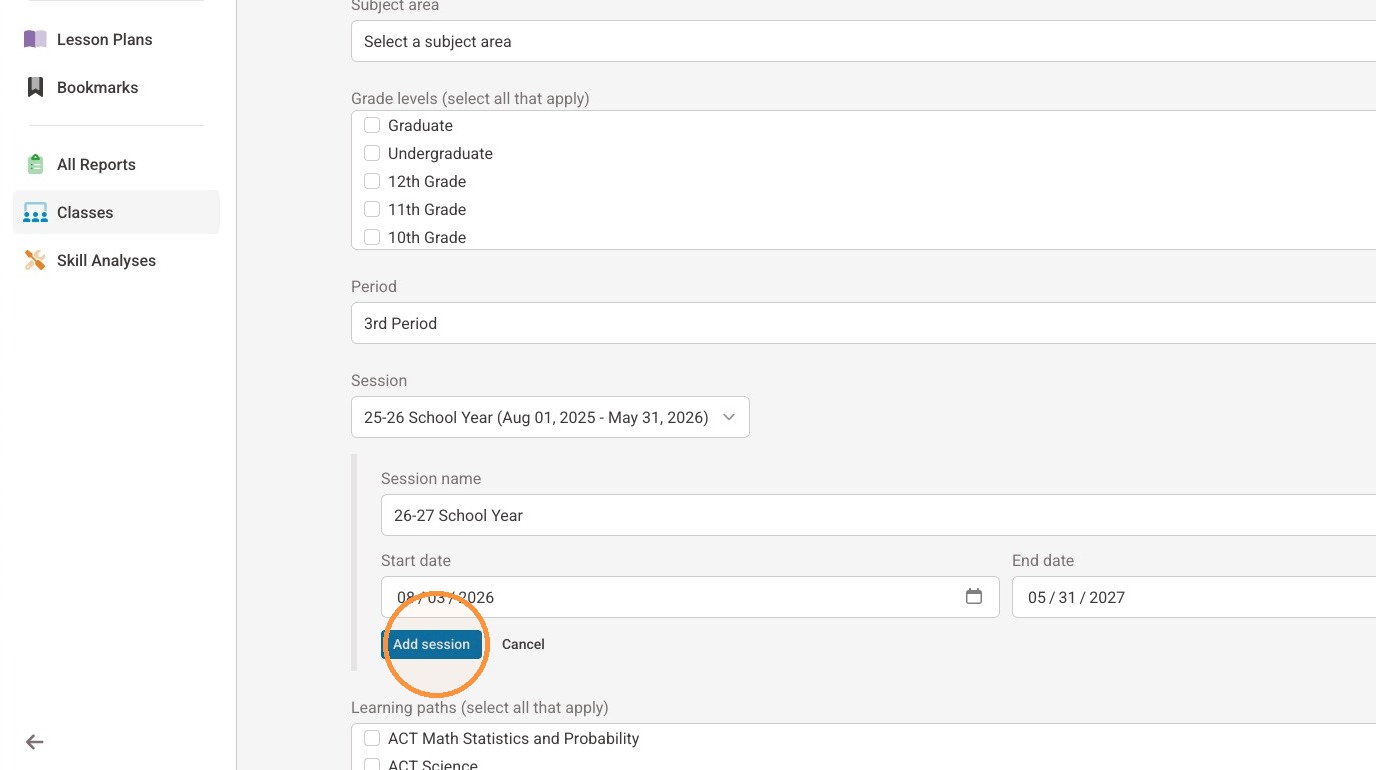The height and width of the screenshot is (770, 1376).
Task: Check the Graduate grade level box
Action: click(372, 125)
